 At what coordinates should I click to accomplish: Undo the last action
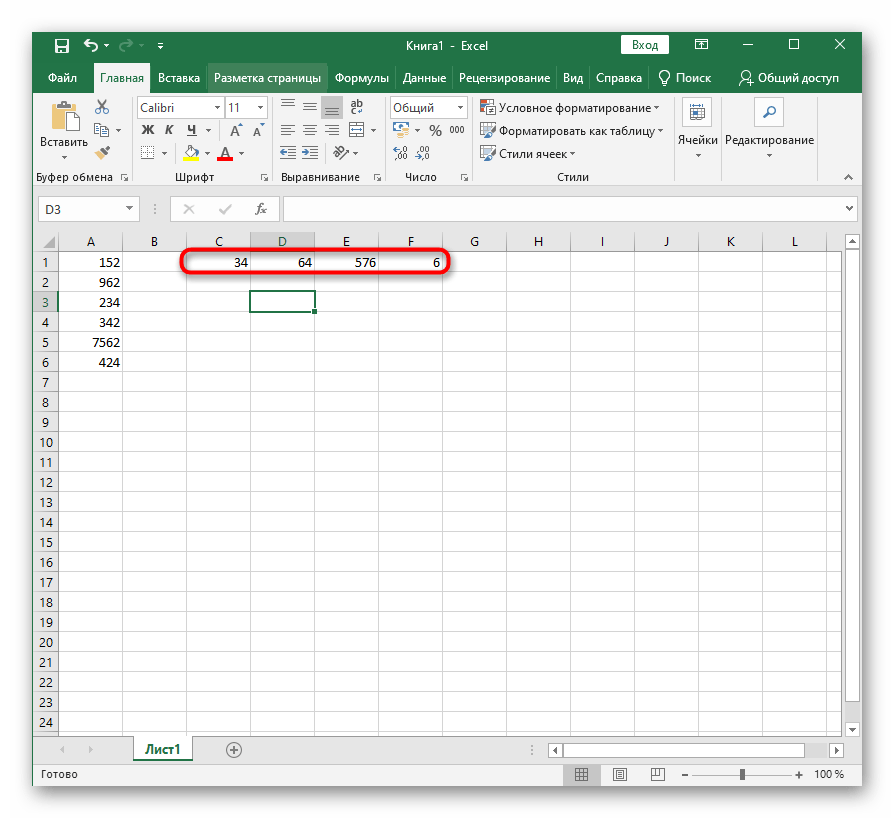(91, 45)
